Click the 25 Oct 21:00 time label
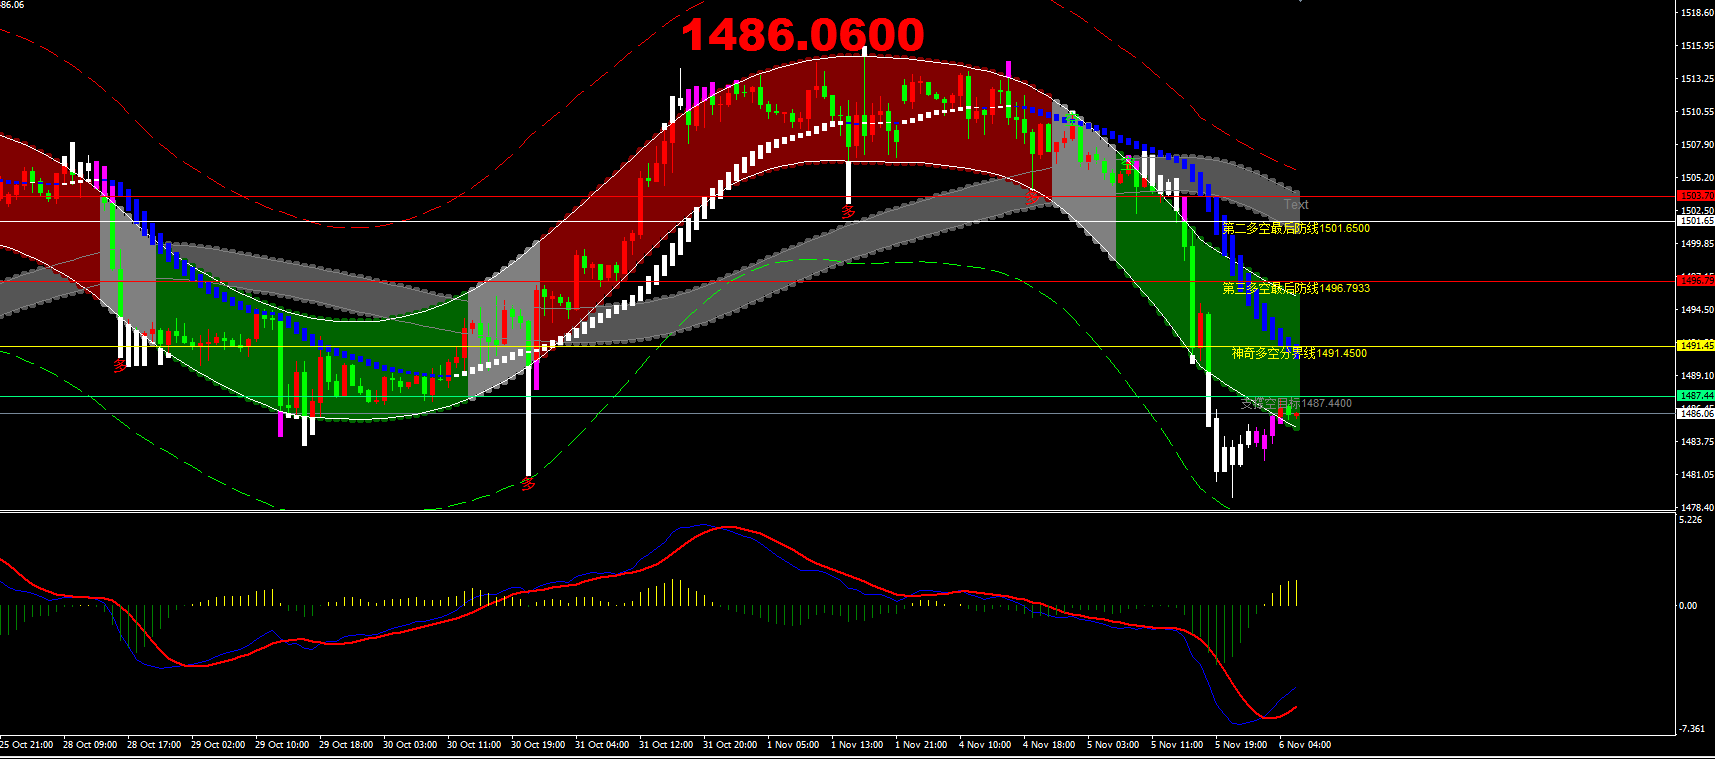 (x=27, y=745)
